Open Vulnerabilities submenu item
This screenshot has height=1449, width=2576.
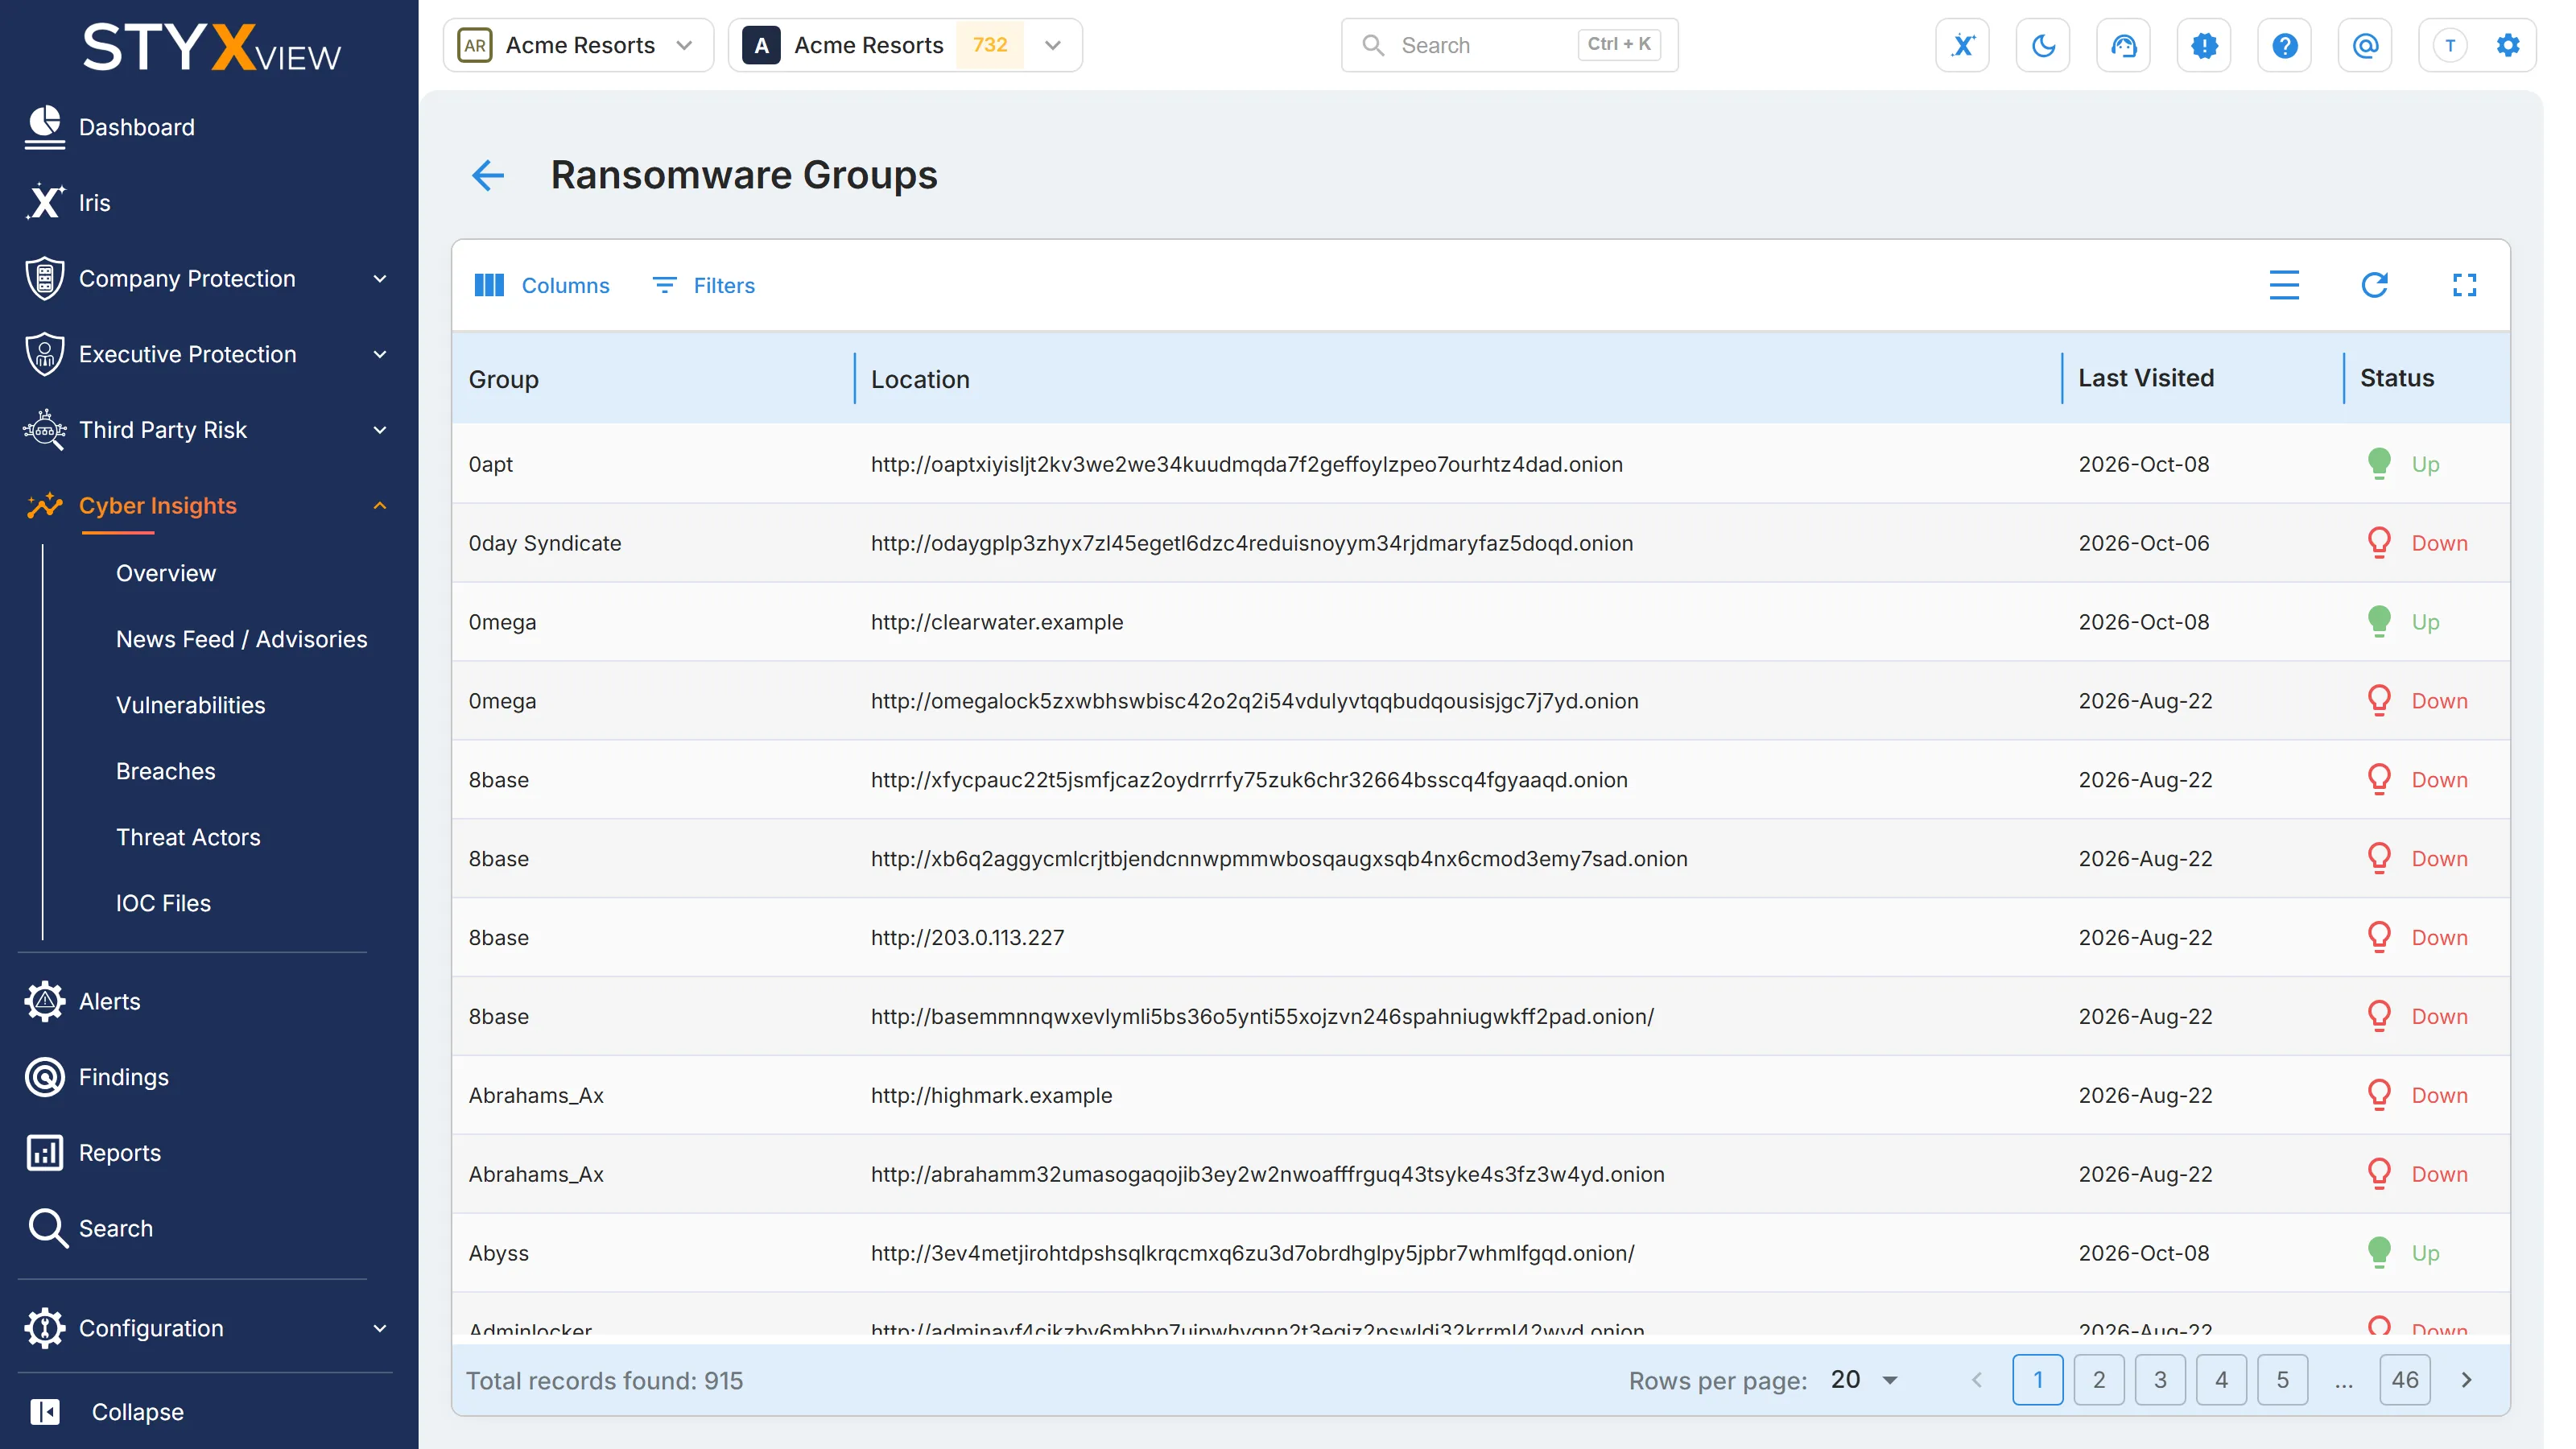coord(190,705)
